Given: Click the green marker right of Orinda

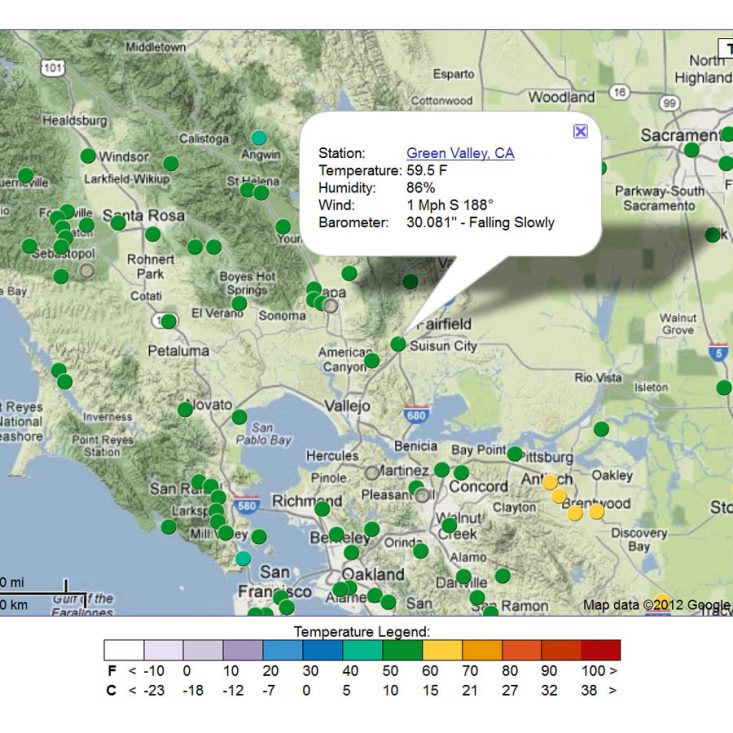Looking at the screenshot, I should pyautogui.click(x=420, y=551).
